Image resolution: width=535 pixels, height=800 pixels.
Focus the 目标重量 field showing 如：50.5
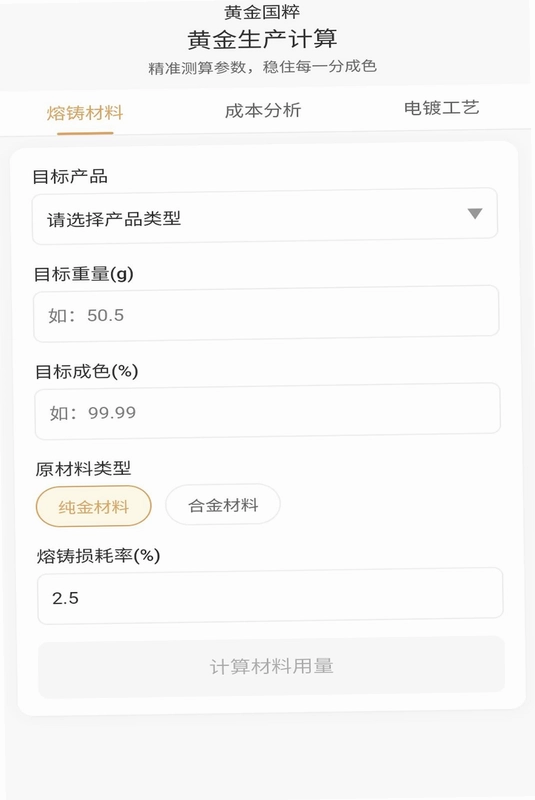(x=266, y=313)
